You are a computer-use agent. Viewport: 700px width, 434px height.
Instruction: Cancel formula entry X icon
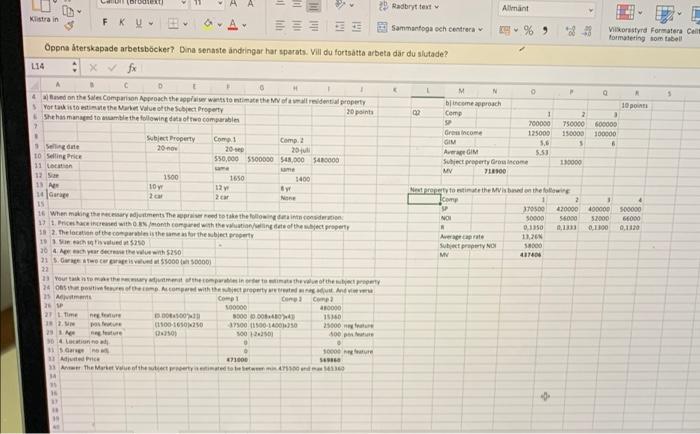pyautogui.click(x=93, y=67)
